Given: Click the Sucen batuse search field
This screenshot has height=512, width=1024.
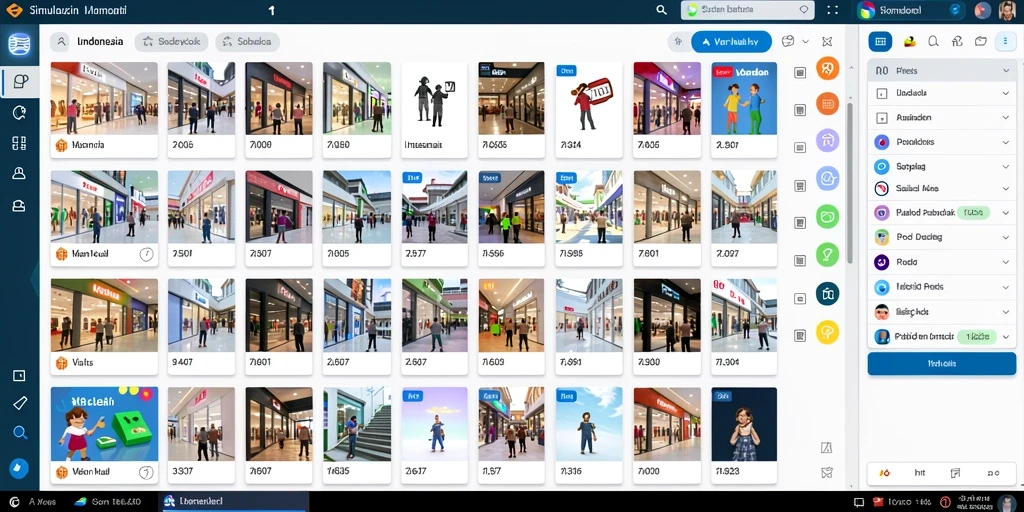Looking at the screenshot, I should [748, 10].
